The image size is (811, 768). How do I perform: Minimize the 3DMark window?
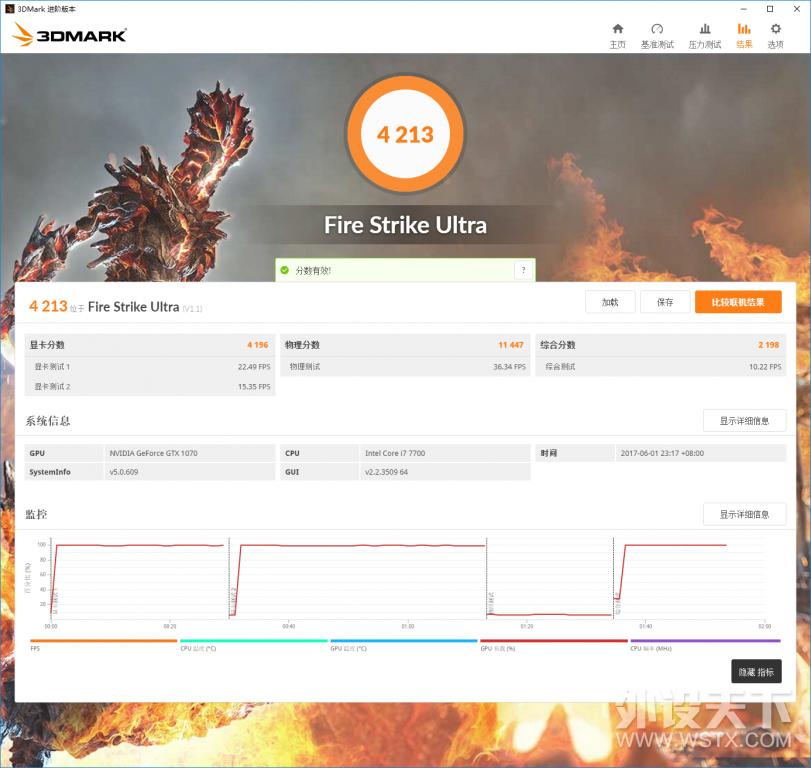(x=743, y=9)
